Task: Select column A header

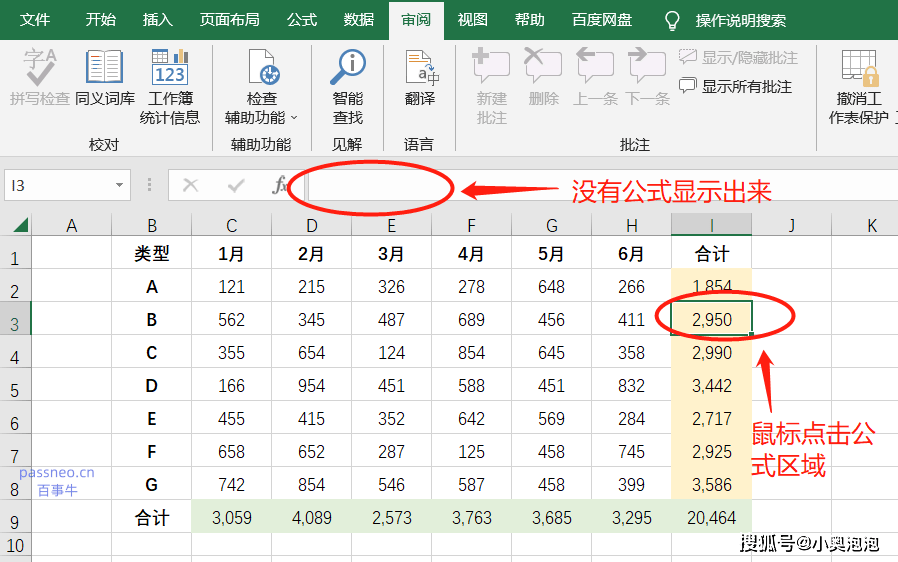Action: (72, 225)
